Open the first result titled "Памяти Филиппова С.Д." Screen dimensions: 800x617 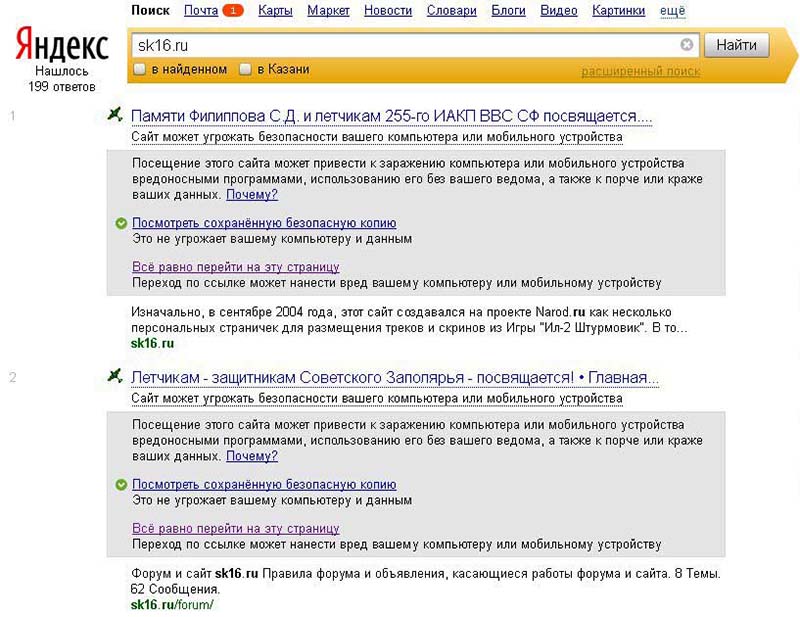tap(391, 116)
